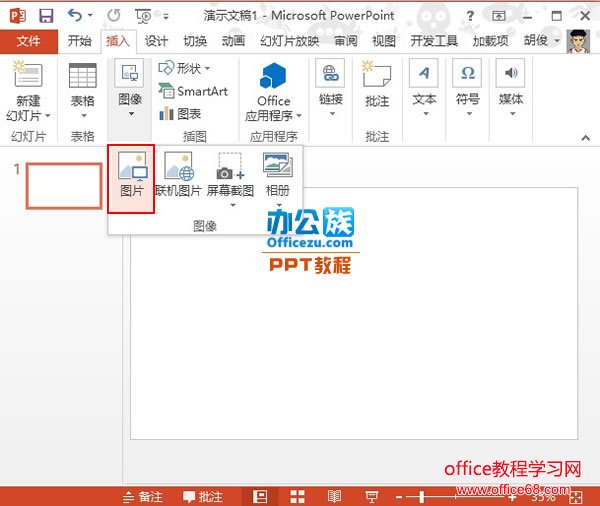Expand Undo history dropdown arrow
This screenshot has width=600, height=506.
coord(90,15)
